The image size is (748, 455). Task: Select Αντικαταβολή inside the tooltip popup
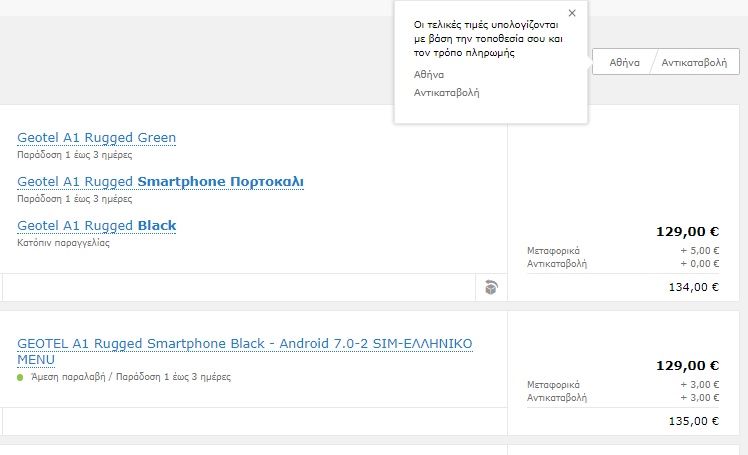447,92
